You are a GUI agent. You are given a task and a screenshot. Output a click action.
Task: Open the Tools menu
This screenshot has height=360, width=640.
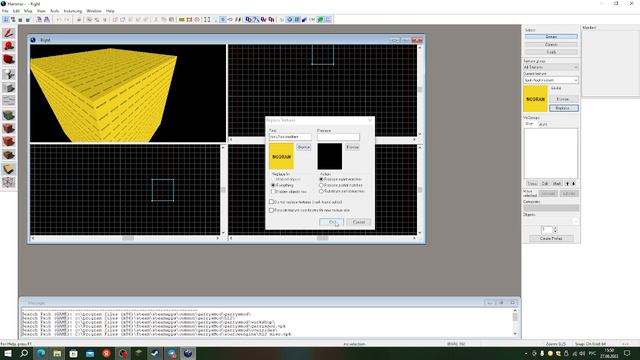tap(54, 11)
